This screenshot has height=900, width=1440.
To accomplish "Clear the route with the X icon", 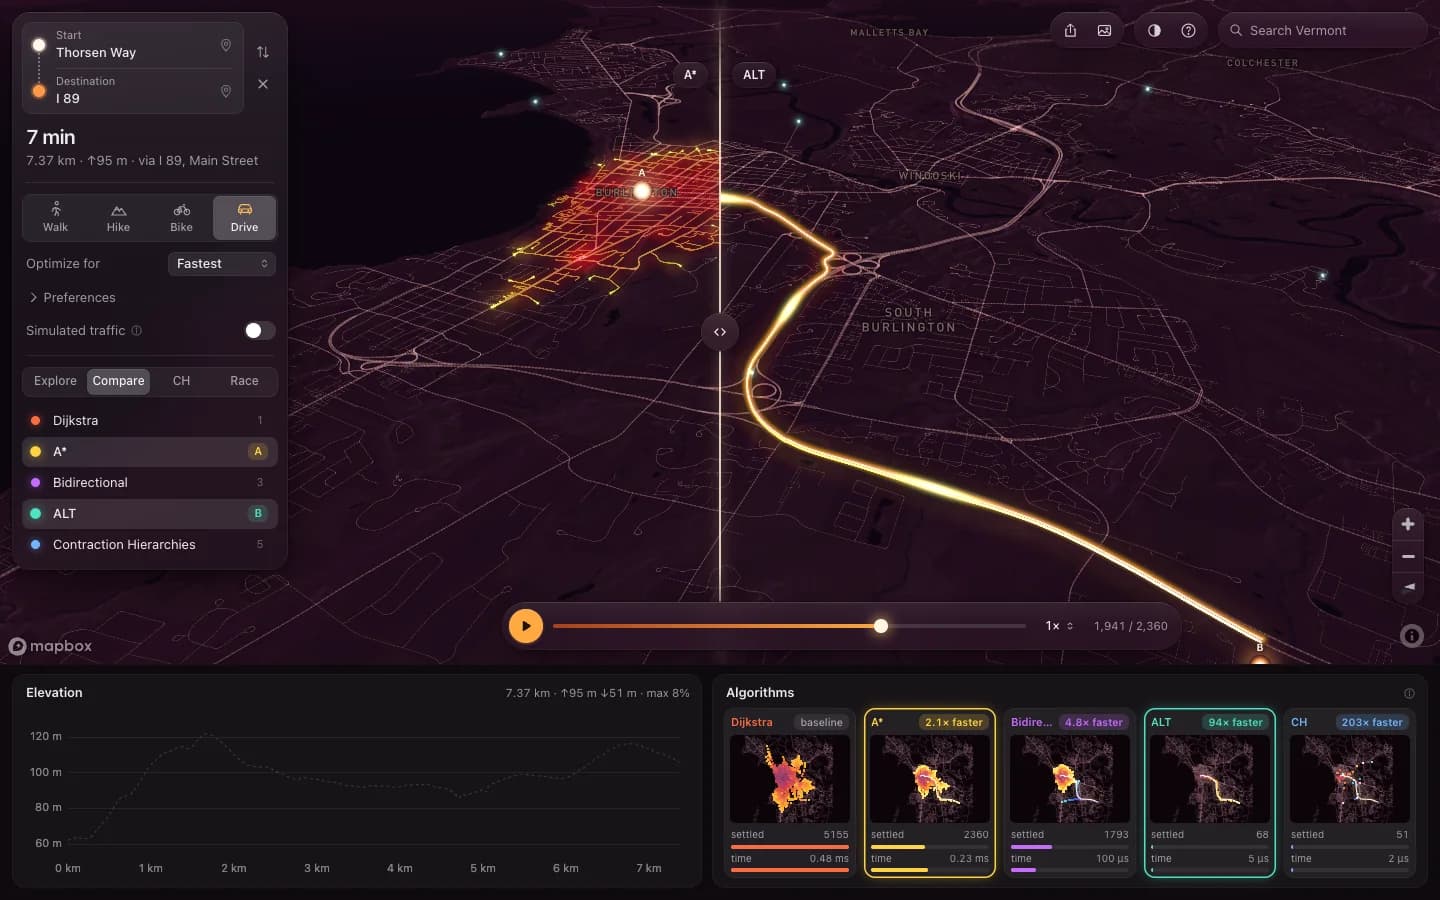I will click(x=263, y=84).
